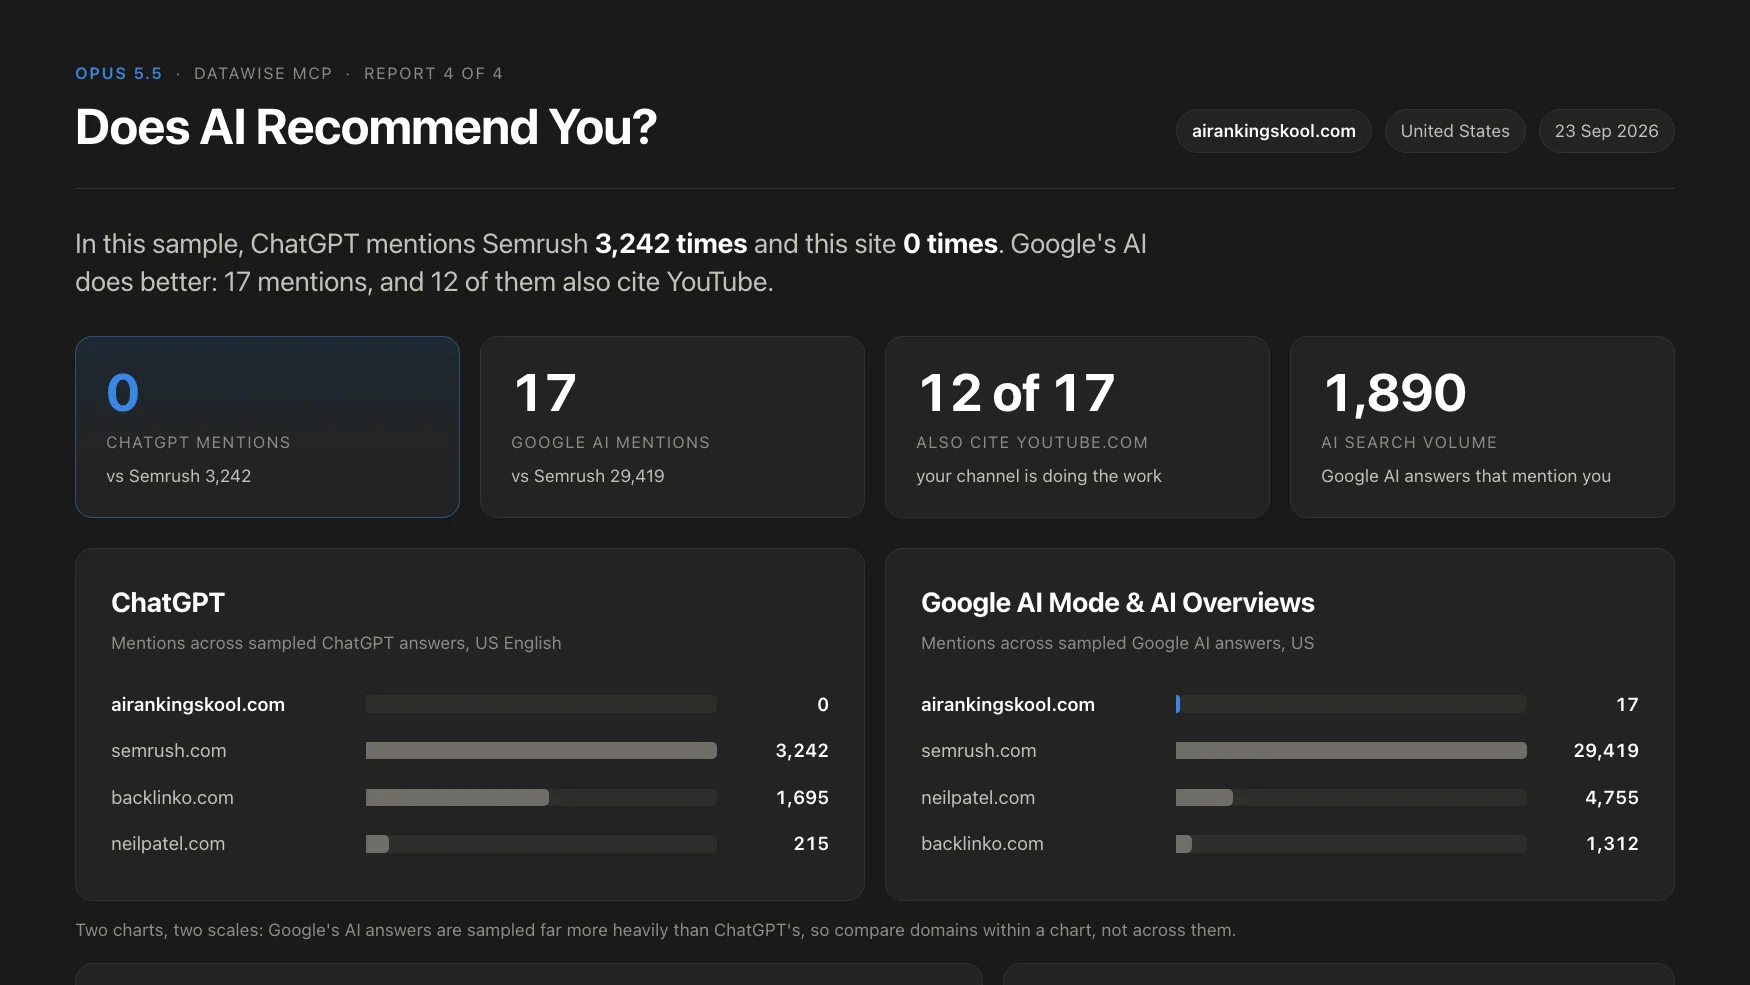Click the value 1,695 in ChatGPT chart
The image size is (1750, 985).
(802, 797)
